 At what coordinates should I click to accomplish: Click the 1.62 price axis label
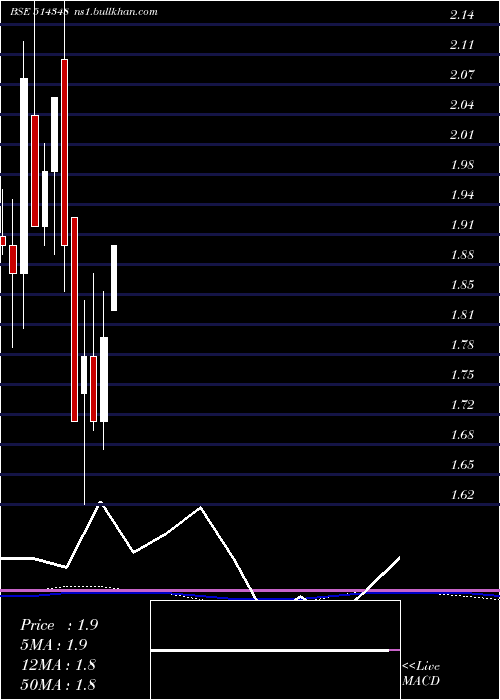pos(462,495)
